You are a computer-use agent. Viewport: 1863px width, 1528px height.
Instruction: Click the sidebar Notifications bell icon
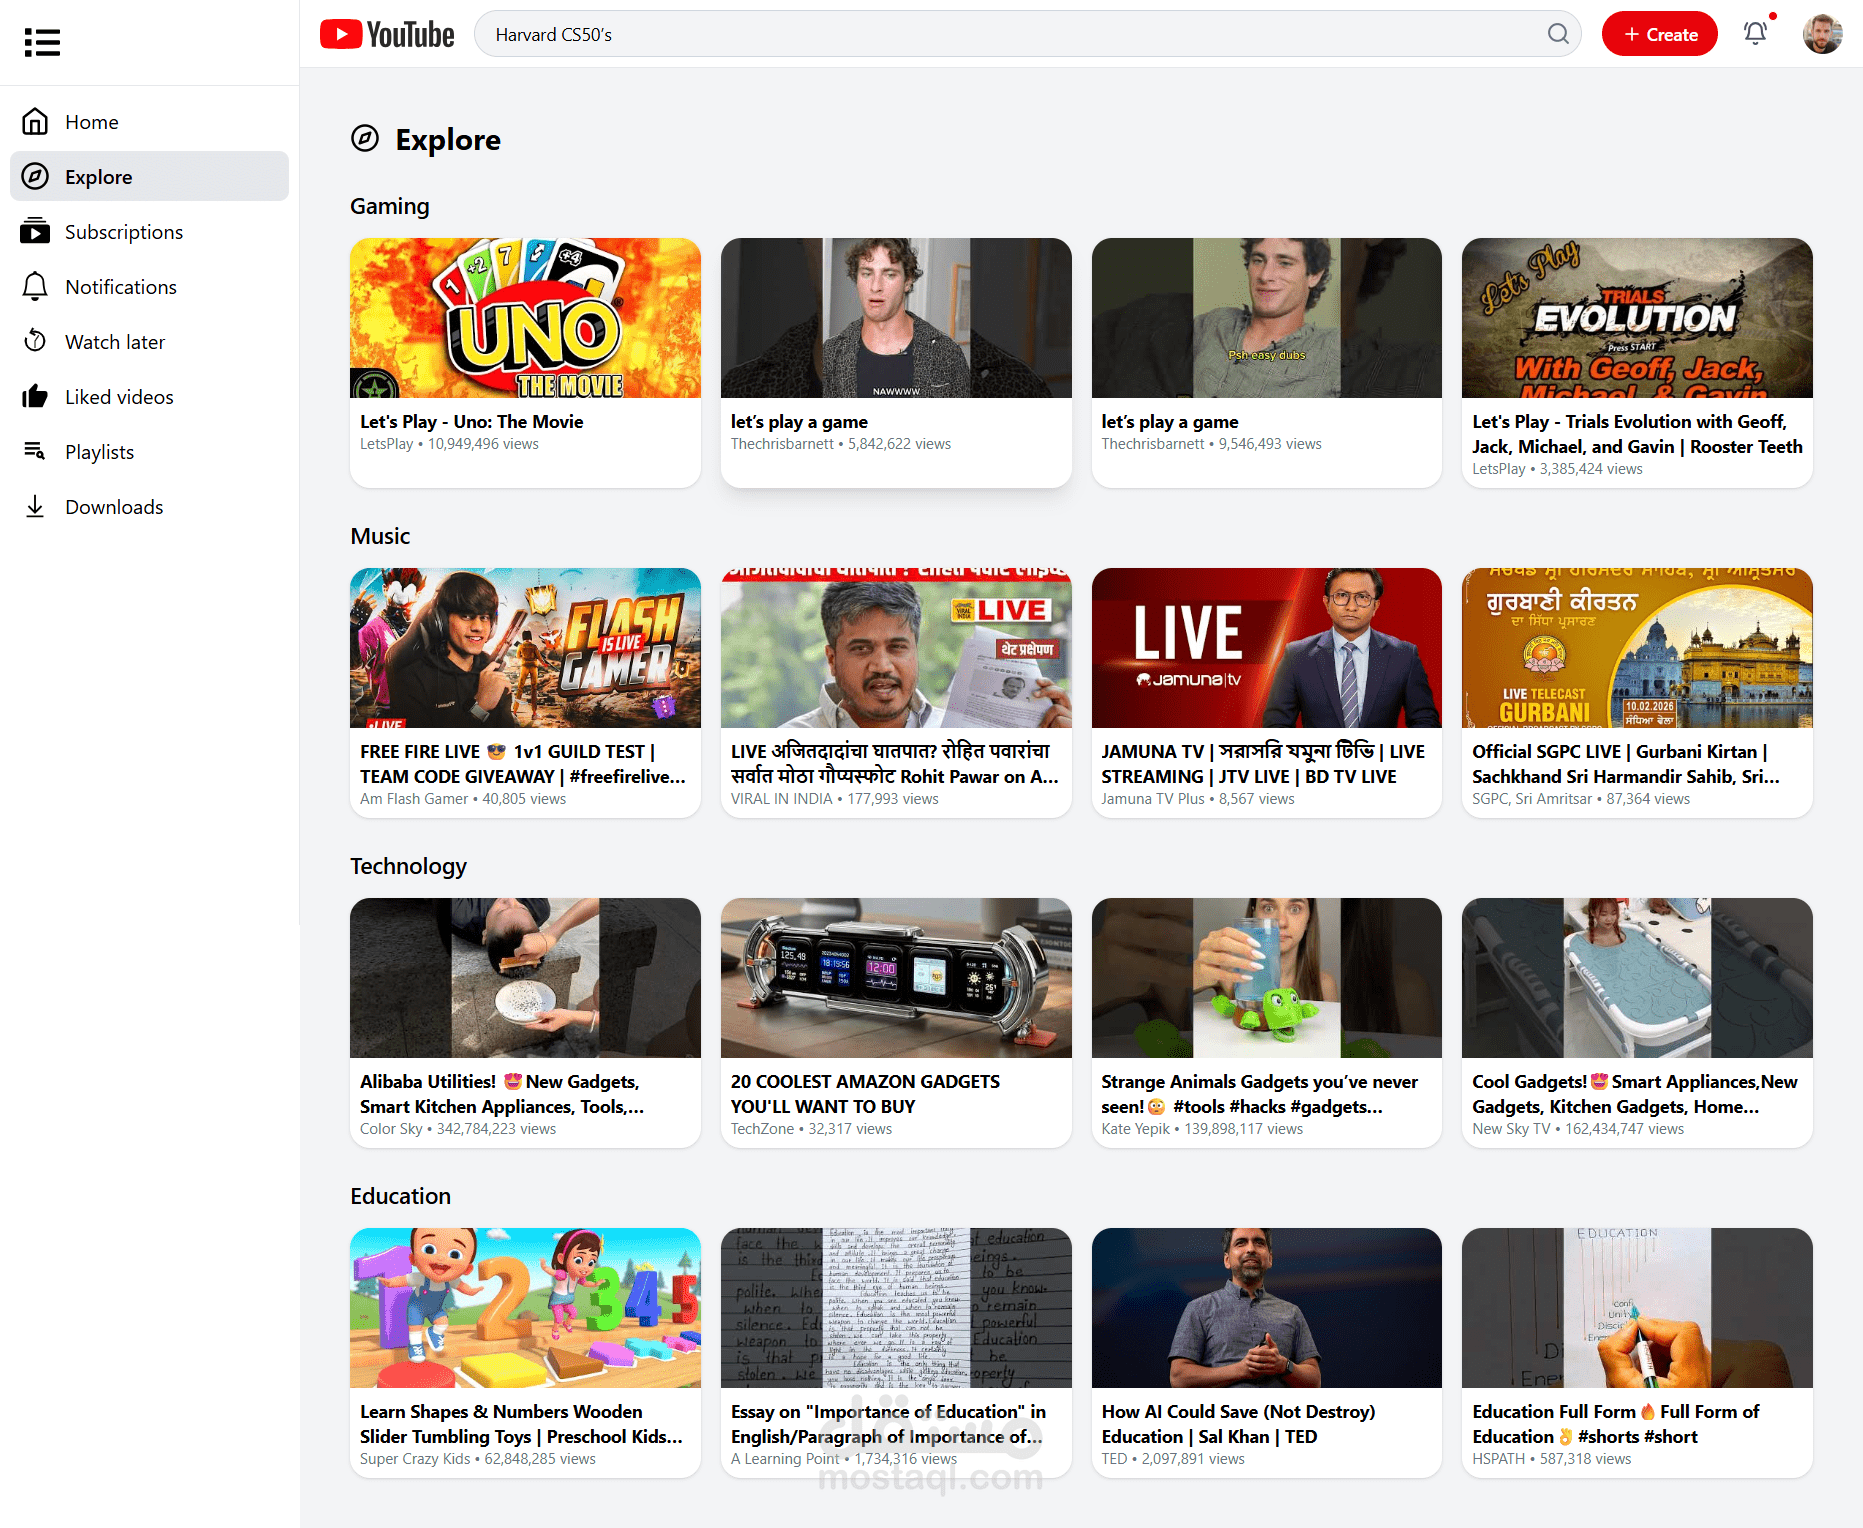tap(35, 287)
